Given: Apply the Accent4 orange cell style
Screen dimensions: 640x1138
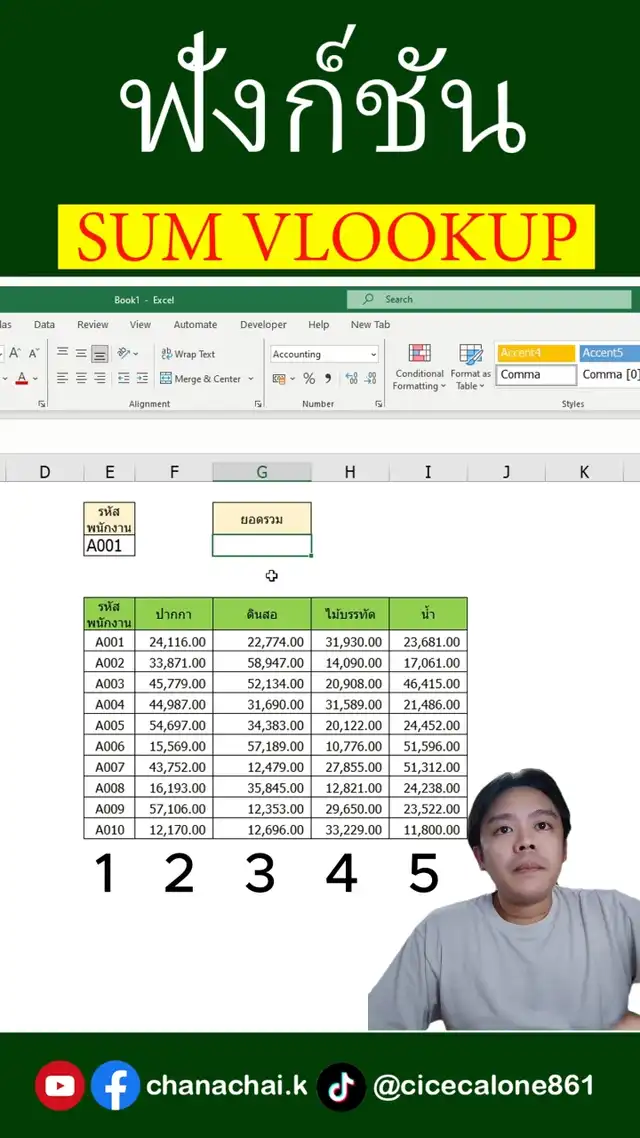Looking at the screenshot, I should click(x=536, y=353).
